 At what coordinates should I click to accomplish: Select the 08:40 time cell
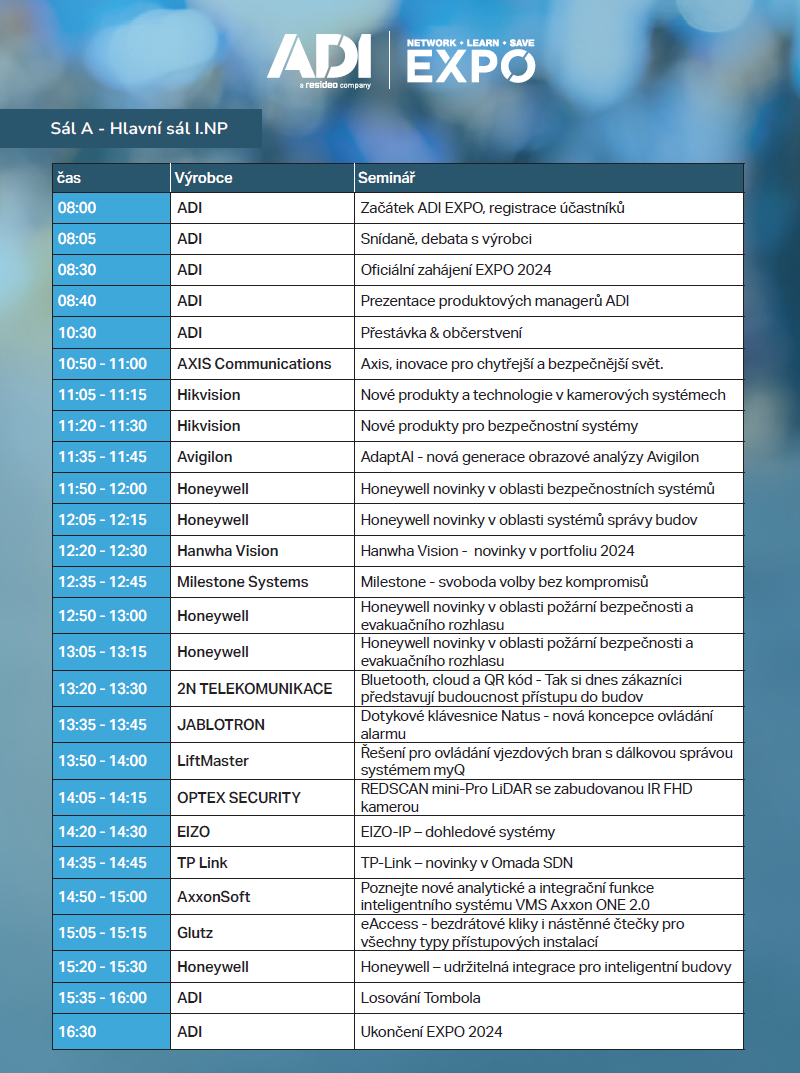pos(112,300)
